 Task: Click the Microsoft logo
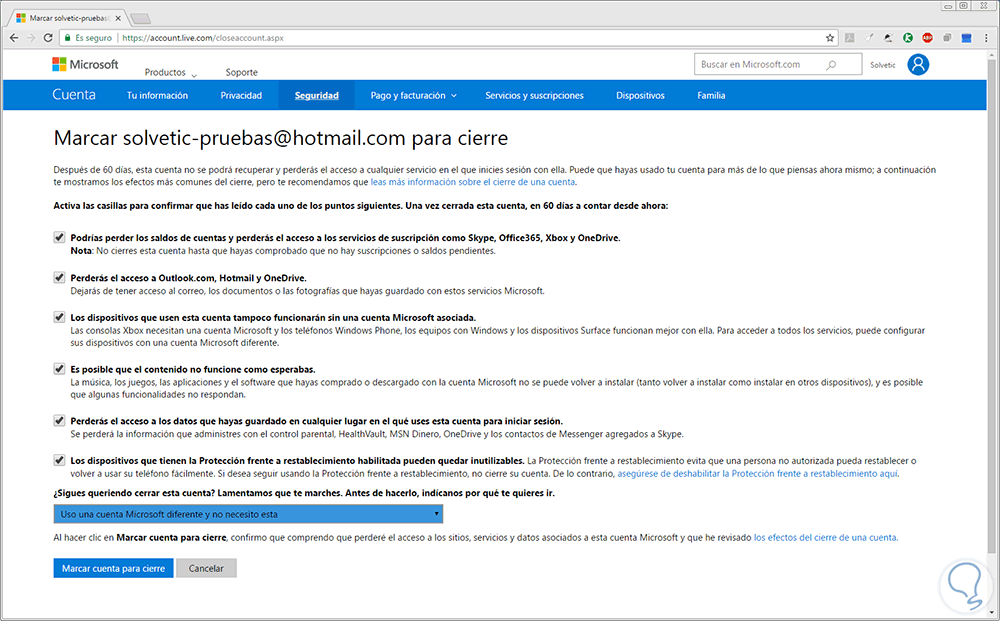[x=85, y=64]
